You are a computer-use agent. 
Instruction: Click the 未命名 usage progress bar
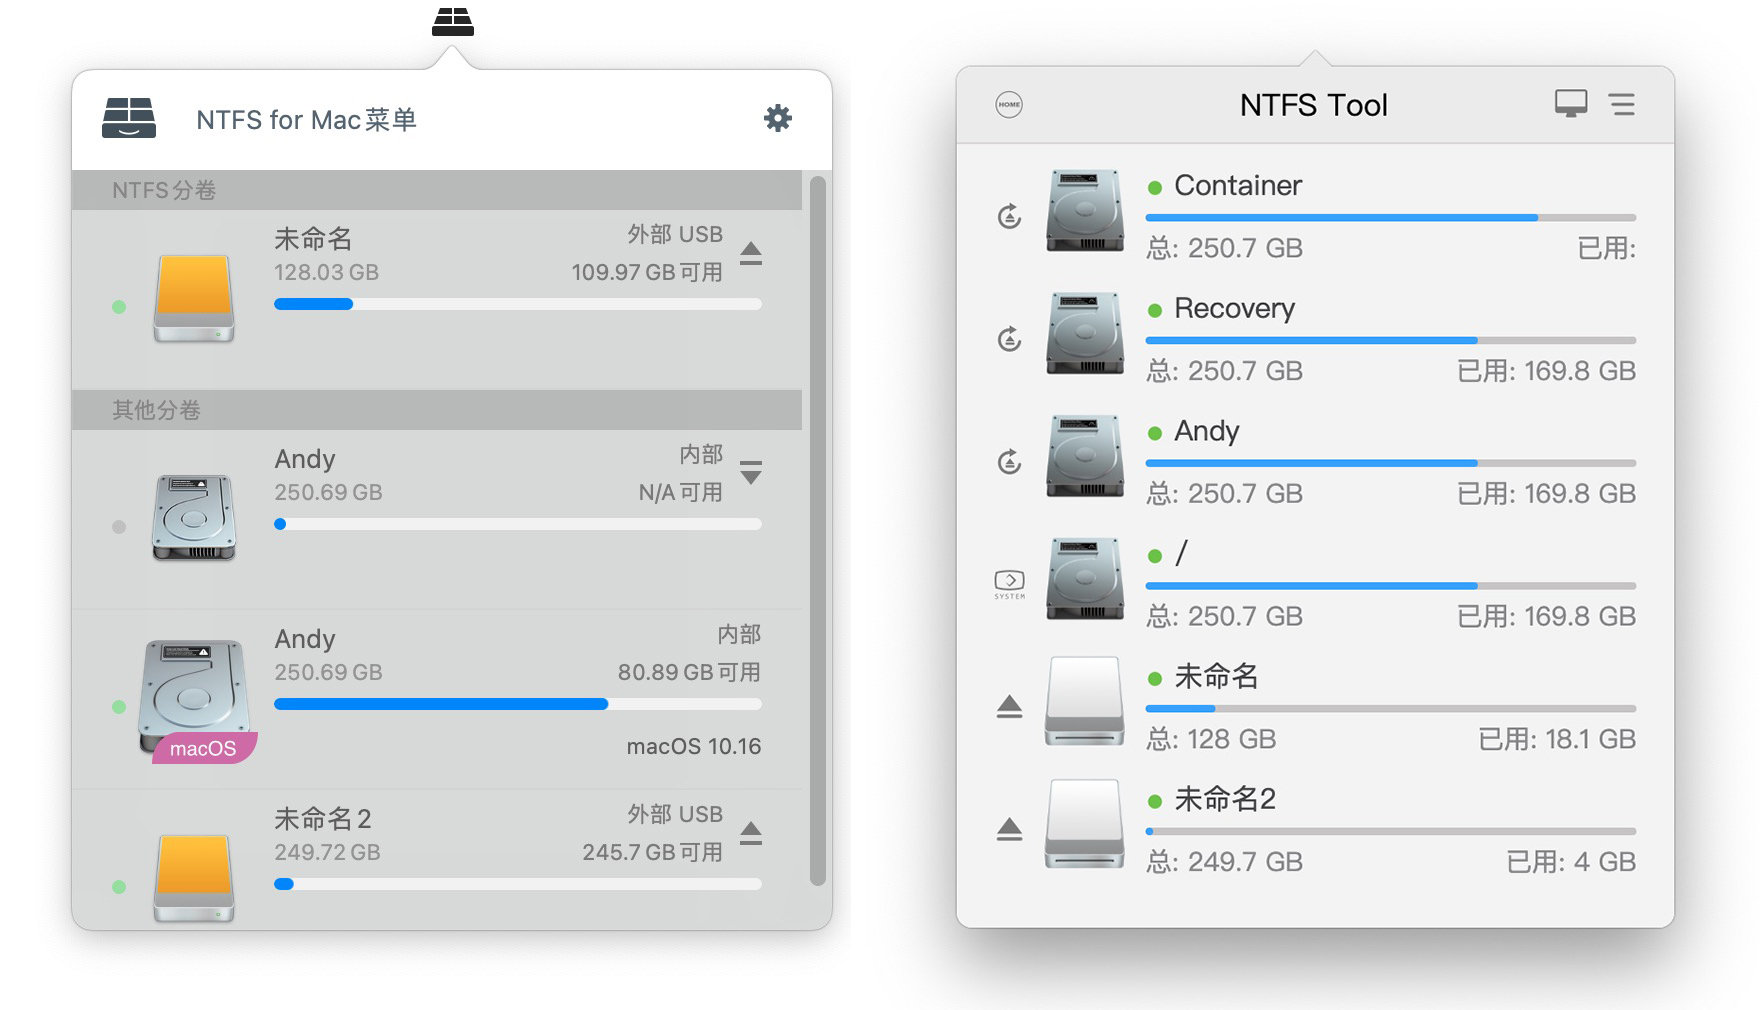click(x=518, y=304)
